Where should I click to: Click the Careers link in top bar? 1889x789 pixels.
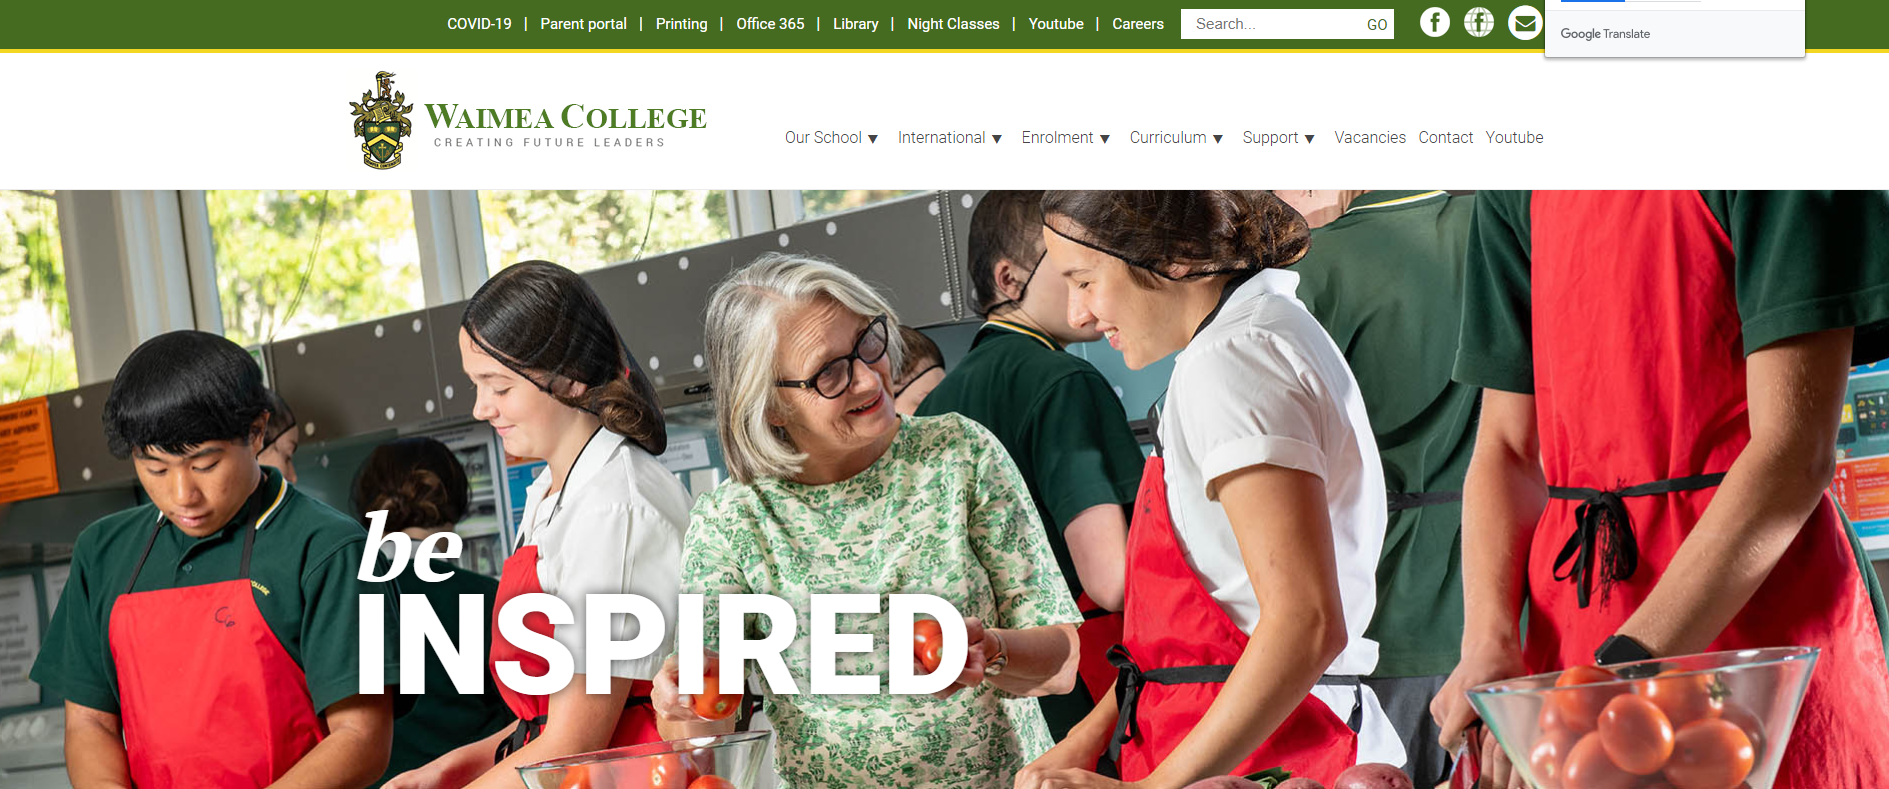coord(1138,24)
